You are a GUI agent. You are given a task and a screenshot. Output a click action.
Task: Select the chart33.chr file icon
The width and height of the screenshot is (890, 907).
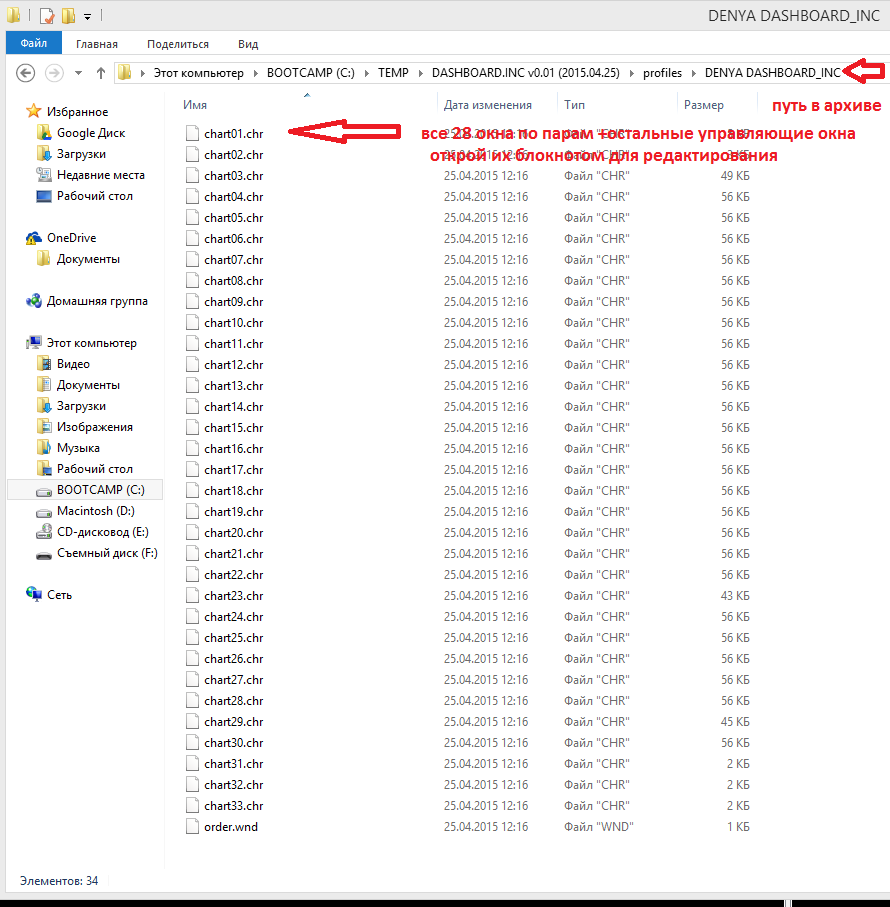193,806
